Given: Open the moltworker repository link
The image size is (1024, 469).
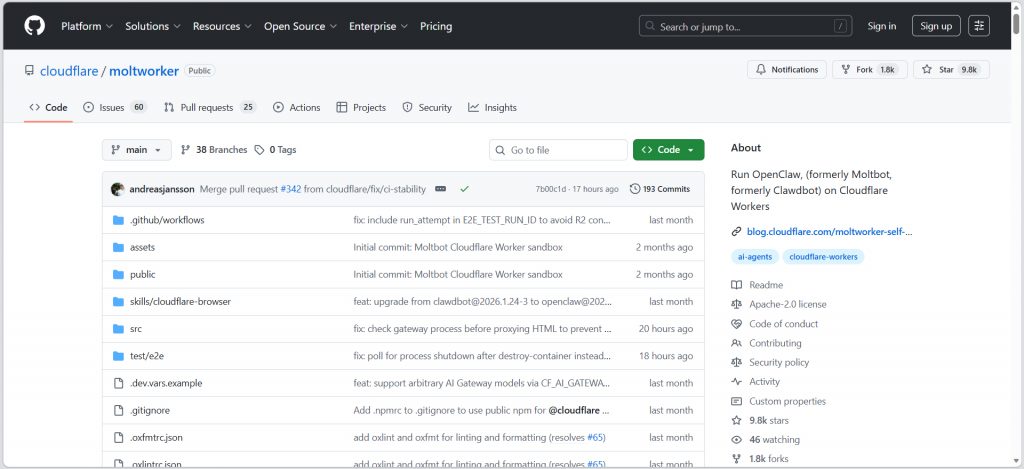Looking at the screenshot, I should pyautogui.click(x=144, y=71).
